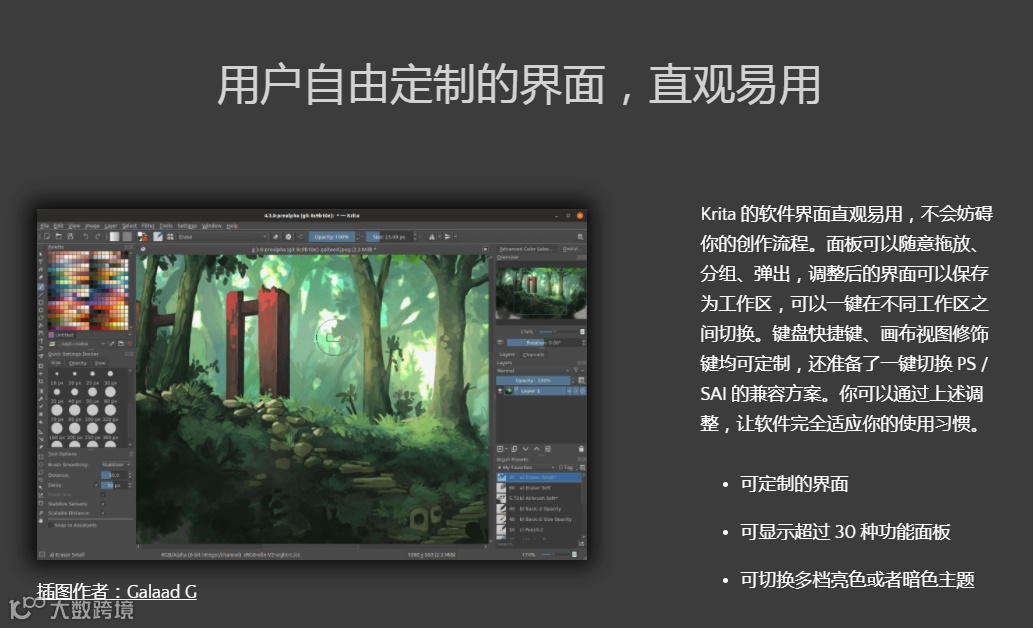Click the Overview panel image thumbnail
This screenshot has width=1033, height=628.
pyautogui.click(x=541, y=293)
